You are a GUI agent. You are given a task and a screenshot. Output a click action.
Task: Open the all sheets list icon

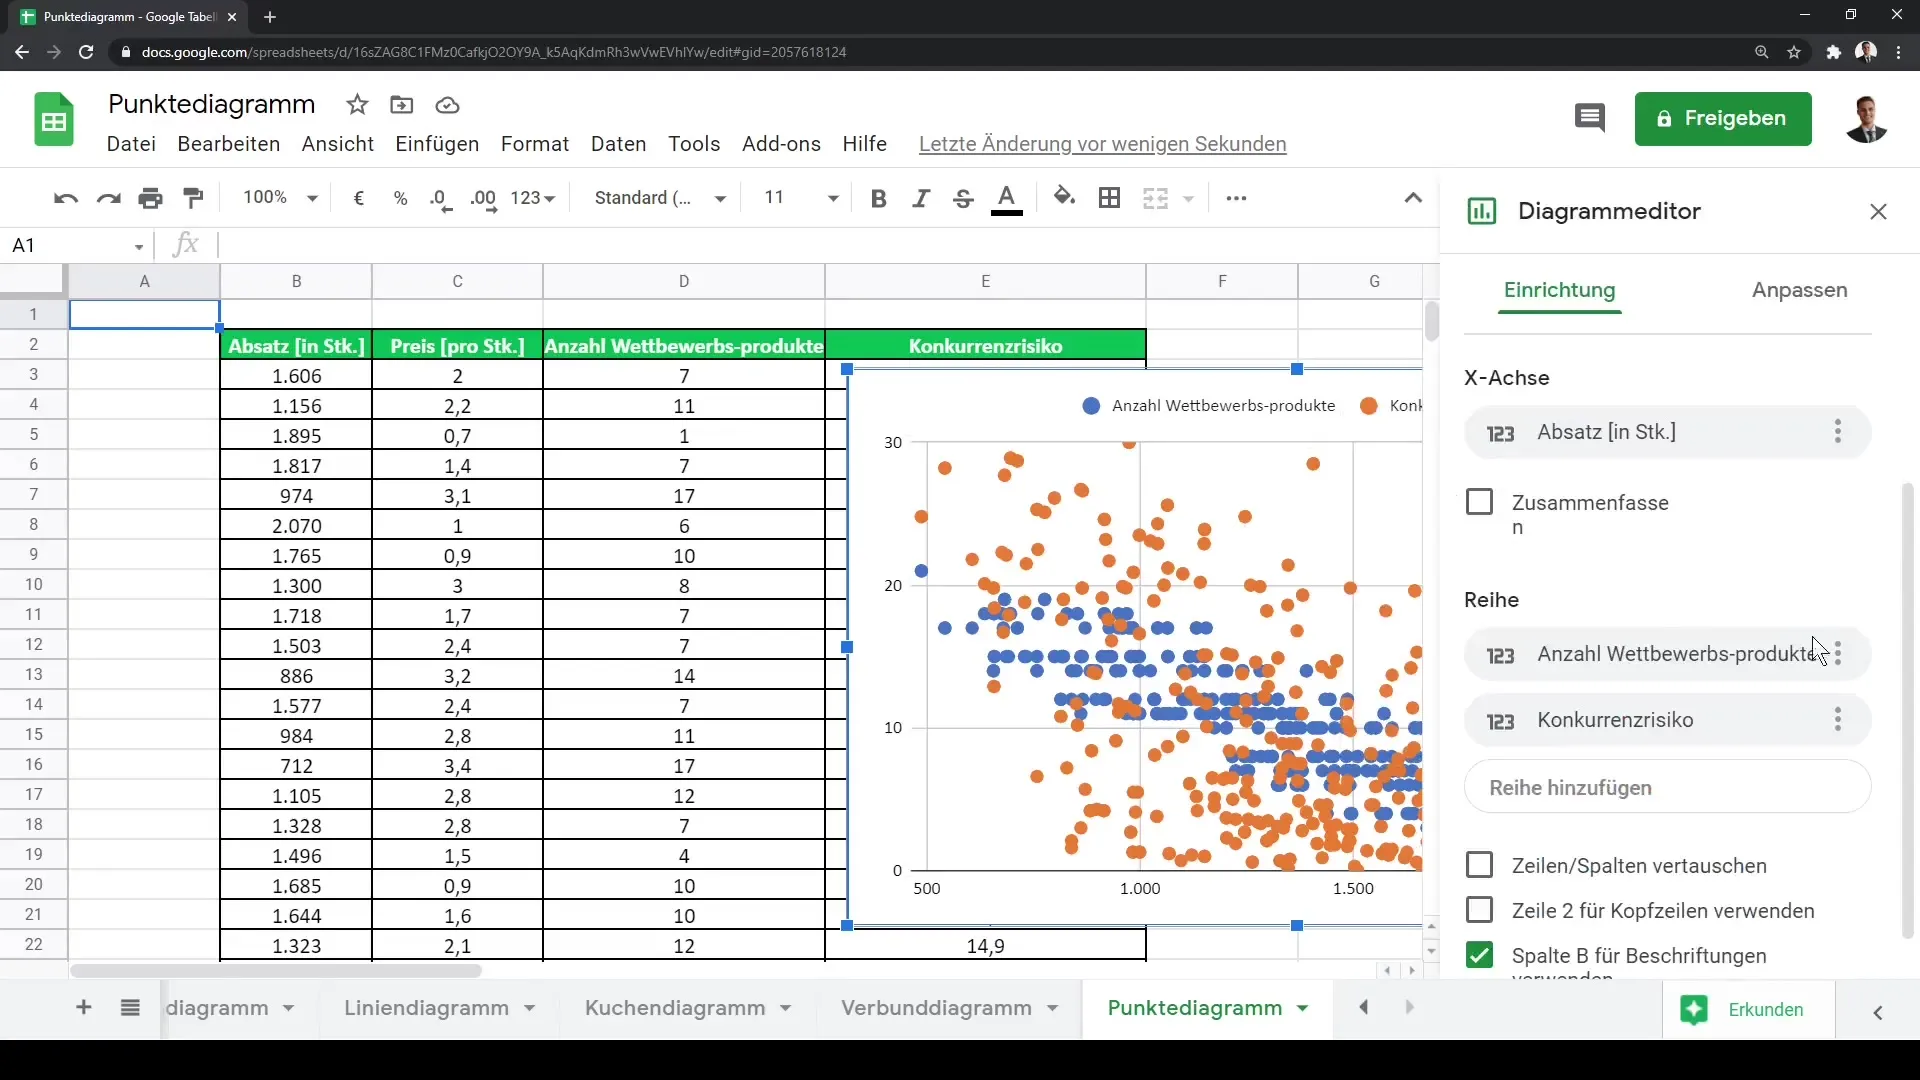[x=130, y=1008]
